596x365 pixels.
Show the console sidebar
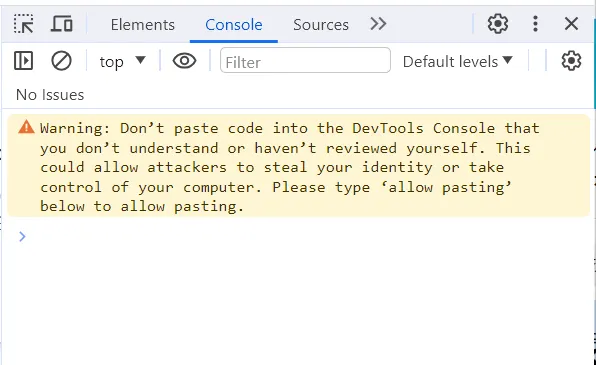pos(24,61)
